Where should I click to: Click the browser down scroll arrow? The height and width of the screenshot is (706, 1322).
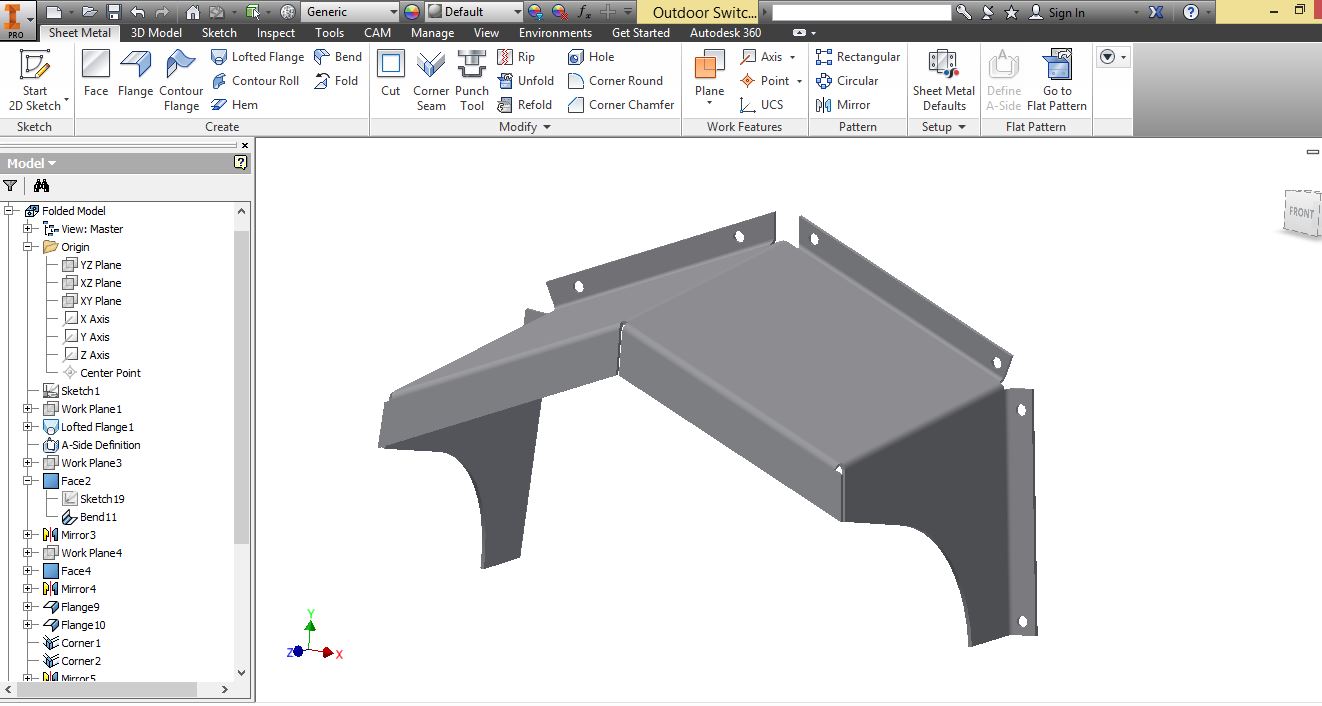click(x=241, y=673)
